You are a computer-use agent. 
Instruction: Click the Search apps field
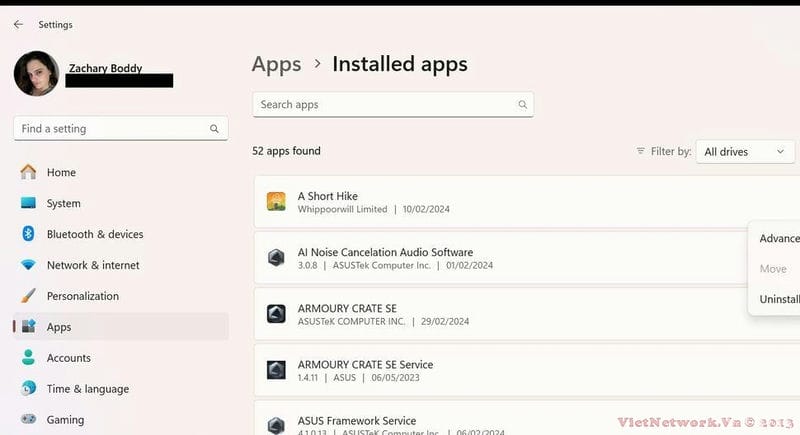click(393, 105)
